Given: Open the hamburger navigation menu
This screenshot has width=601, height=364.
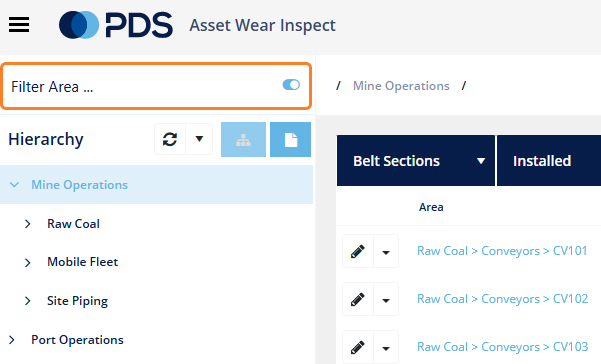Looking at the screenshot, I should click(19, 25).
